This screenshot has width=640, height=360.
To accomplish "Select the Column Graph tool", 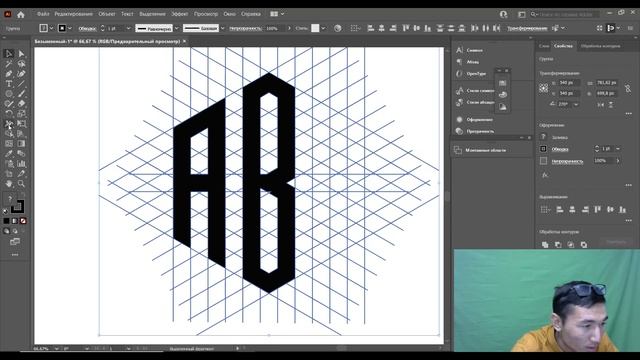I will point(21,164).
